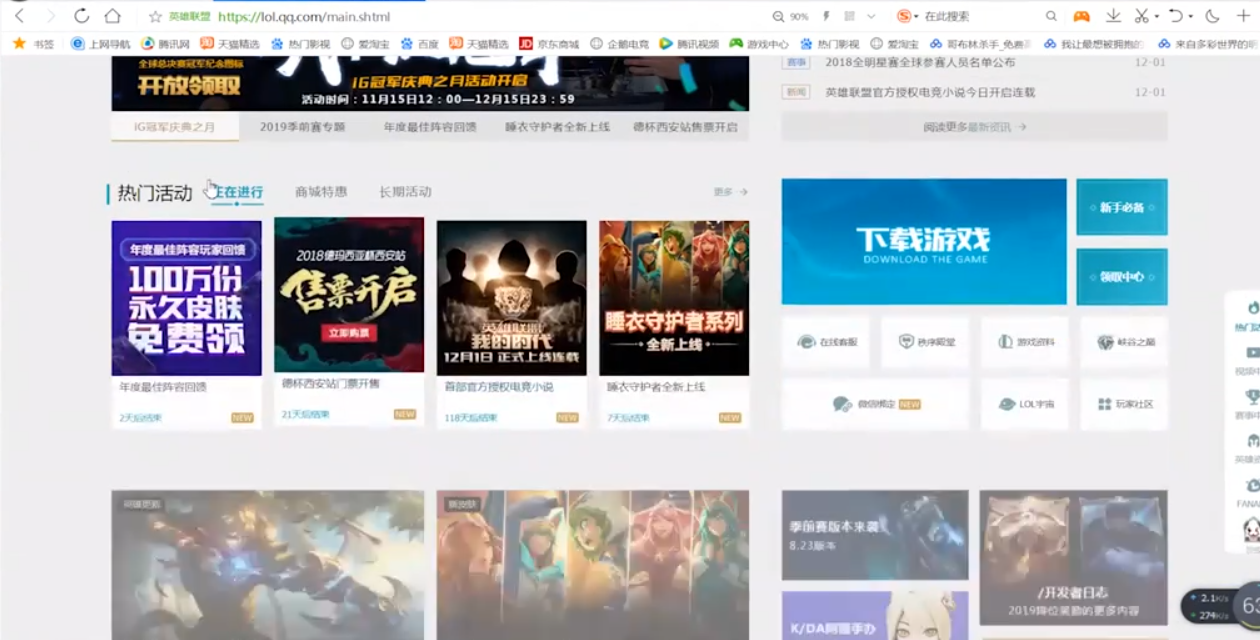Click 更多 next to the activity tabs
The width and height of the screenshot is (1260, 640).
[x=730, y=192]
